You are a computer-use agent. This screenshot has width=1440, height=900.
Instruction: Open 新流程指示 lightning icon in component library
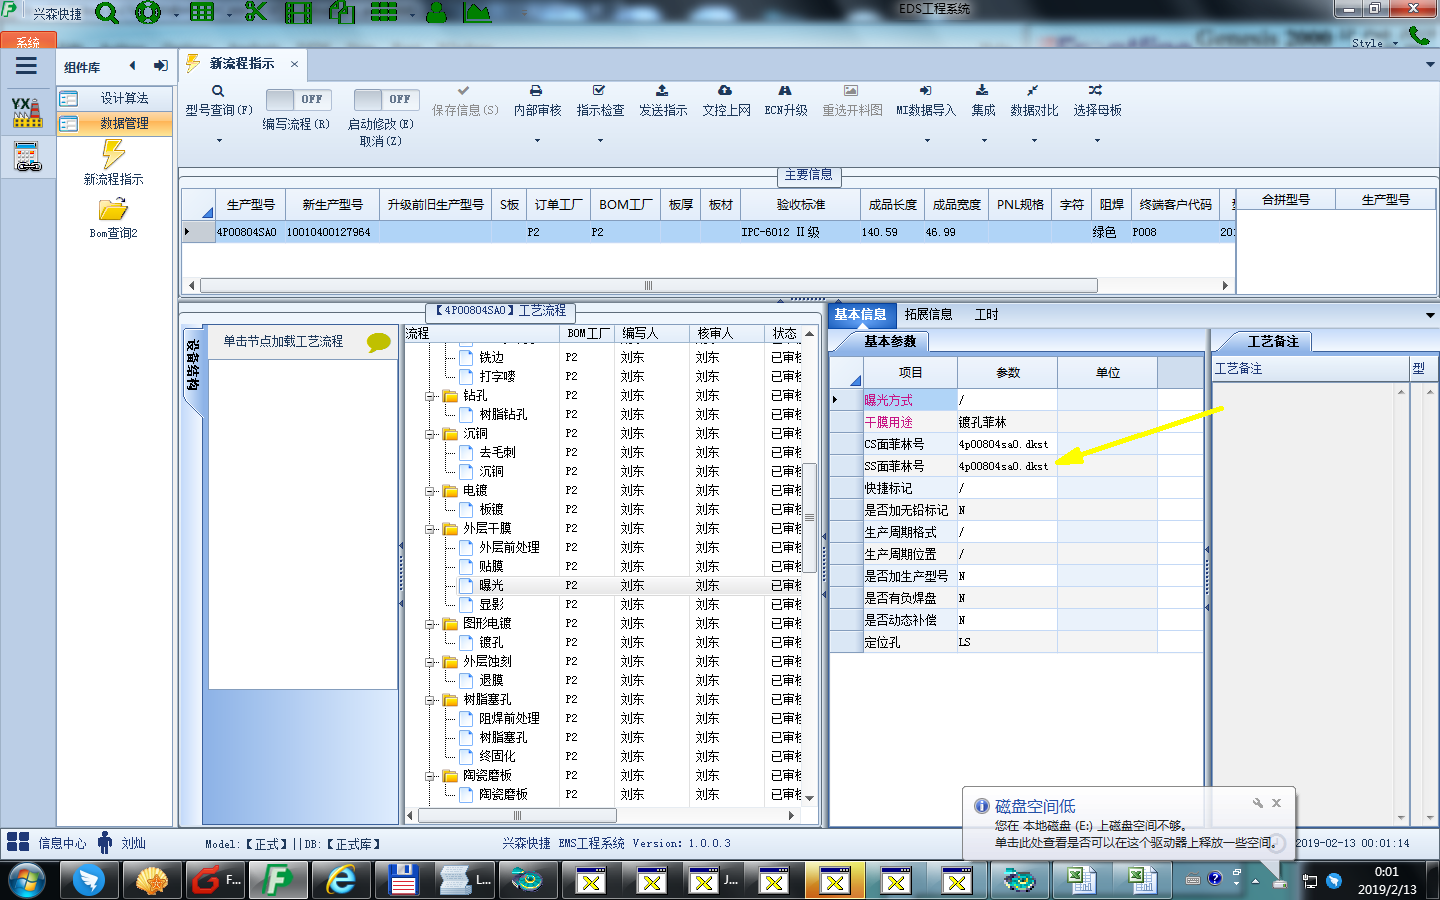point(113,154)
